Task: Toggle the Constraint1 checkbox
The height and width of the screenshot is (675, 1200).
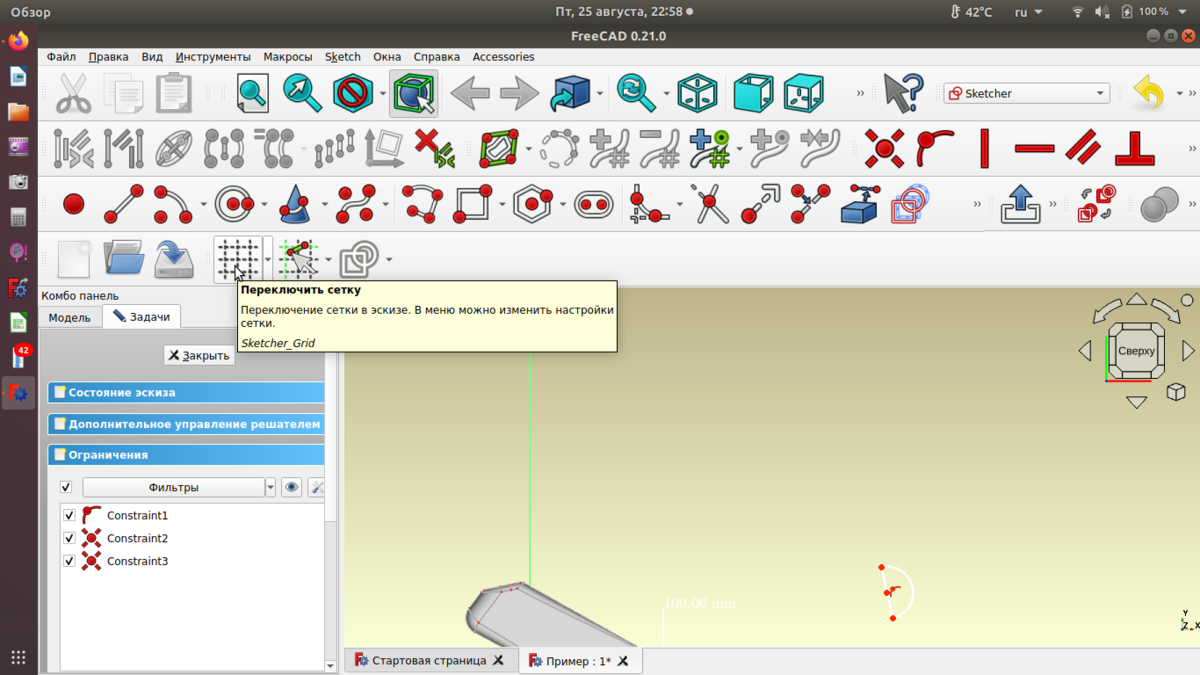Action: [69, 515]
